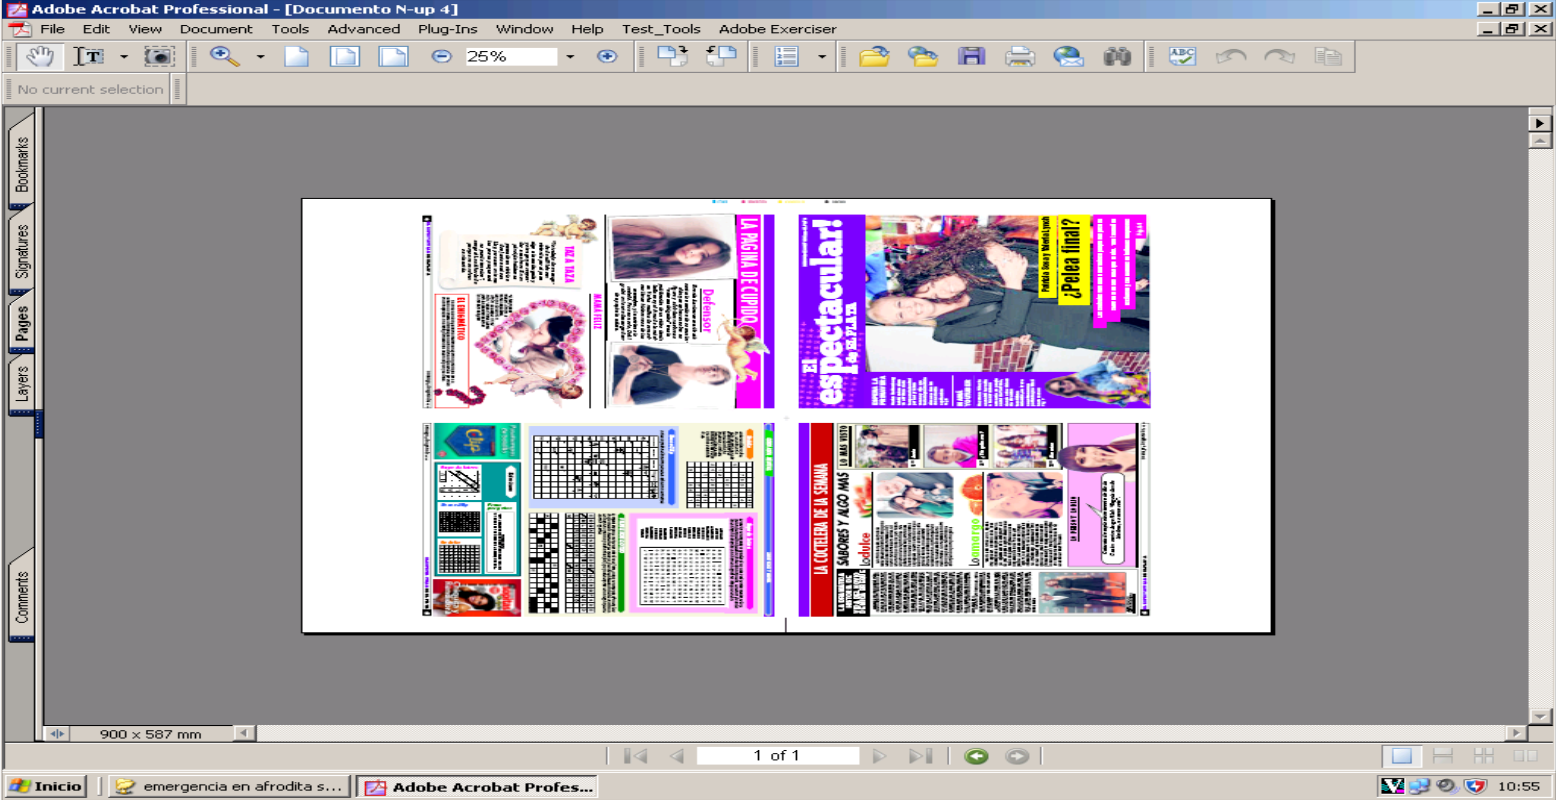Select the Hand tool

[x=40, y=57]
